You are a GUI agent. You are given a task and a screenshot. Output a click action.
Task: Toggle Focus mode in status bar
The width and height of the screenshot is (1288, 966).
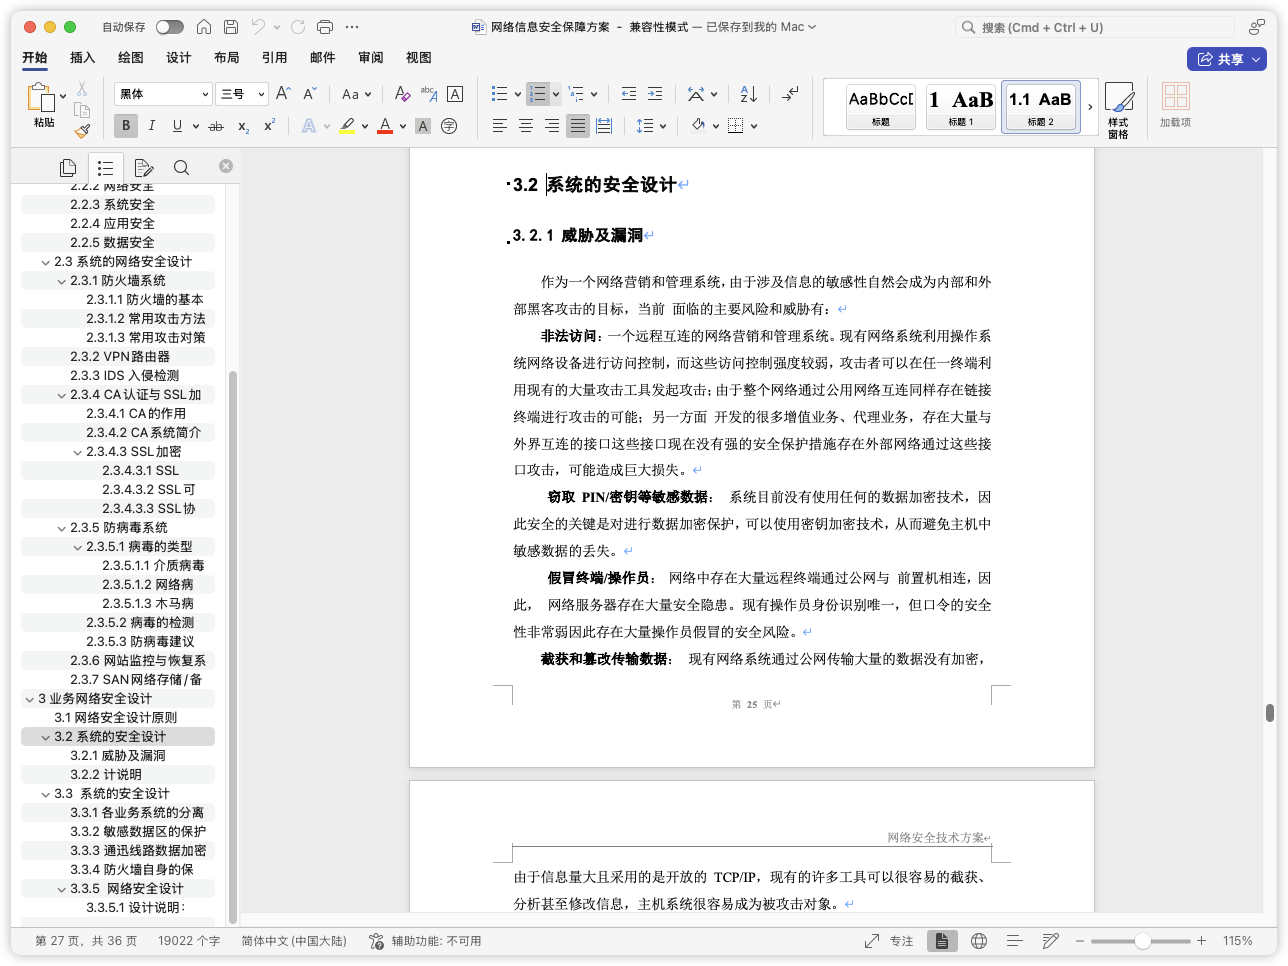coord(889,941)
